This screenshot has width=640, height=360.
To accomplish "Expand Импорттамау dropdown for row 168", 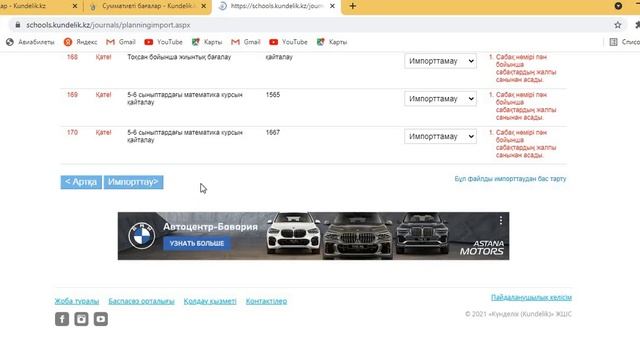I will 440,61.
